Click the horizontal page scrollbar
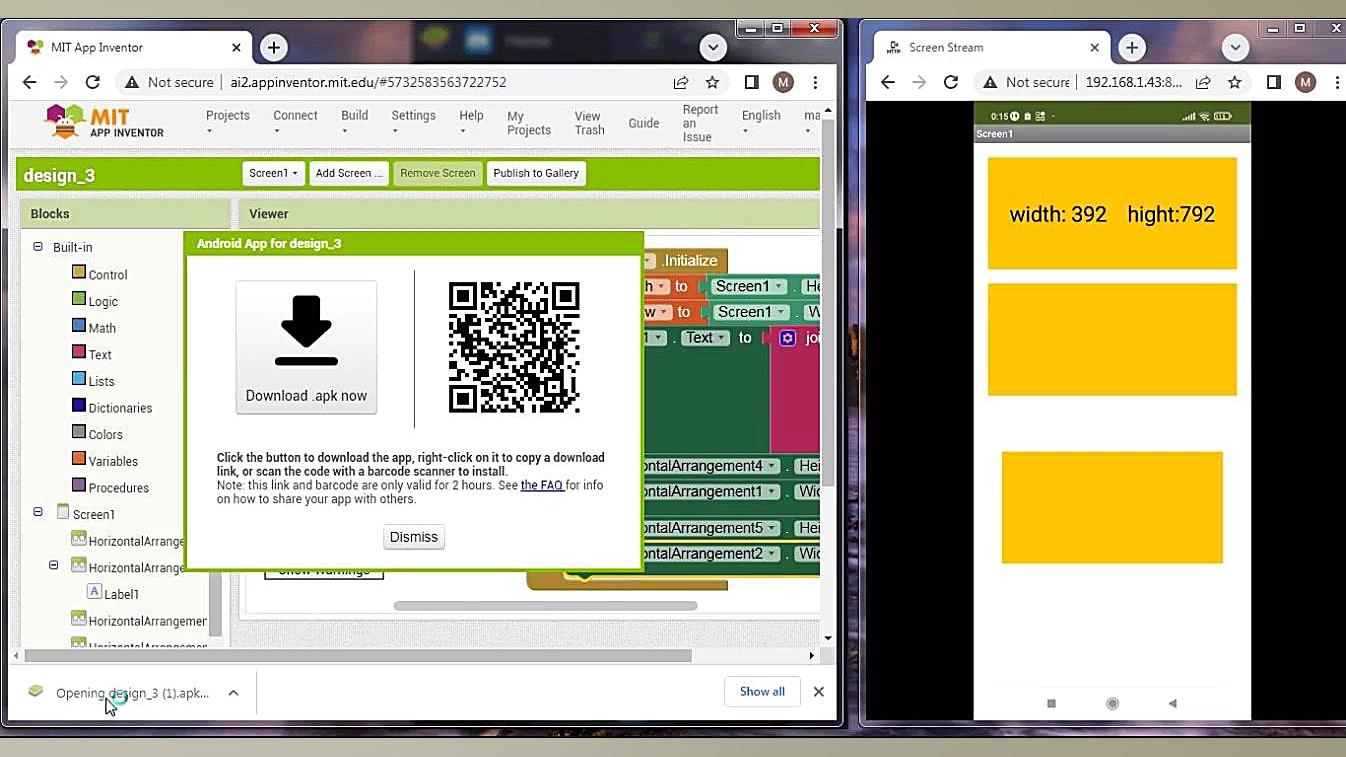This screenshot has height=757, width=1346. tap(357, 656)
